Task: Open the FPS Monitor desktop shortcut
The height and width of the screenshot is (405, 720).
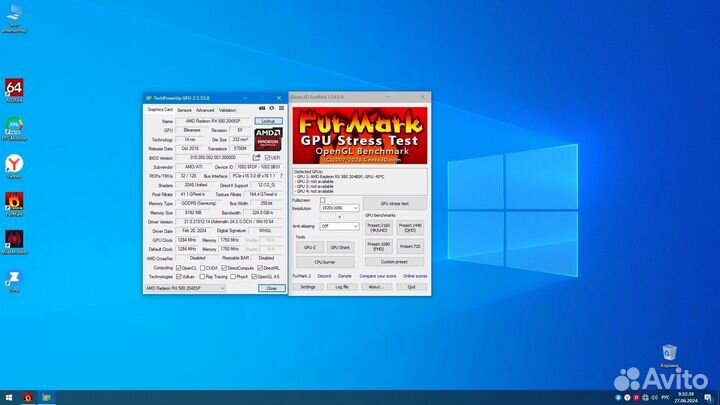Action: (14, 128)
